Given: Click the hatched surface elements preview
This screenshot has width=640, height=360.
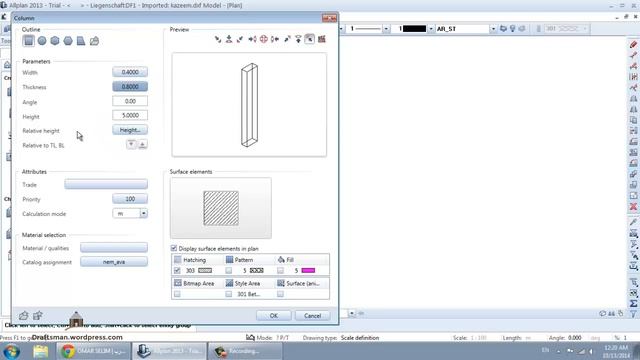Looking at the screenshot, I should [x=221, y=208].
